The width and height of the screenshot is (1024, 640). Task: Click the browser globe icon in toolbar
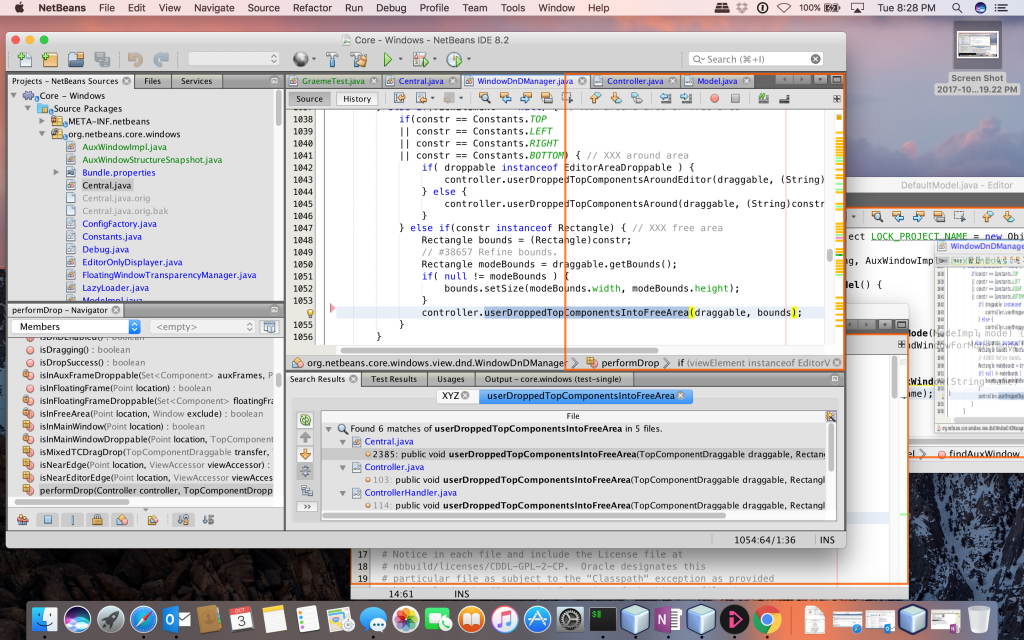pyautogui.click(x=300, y=59)
